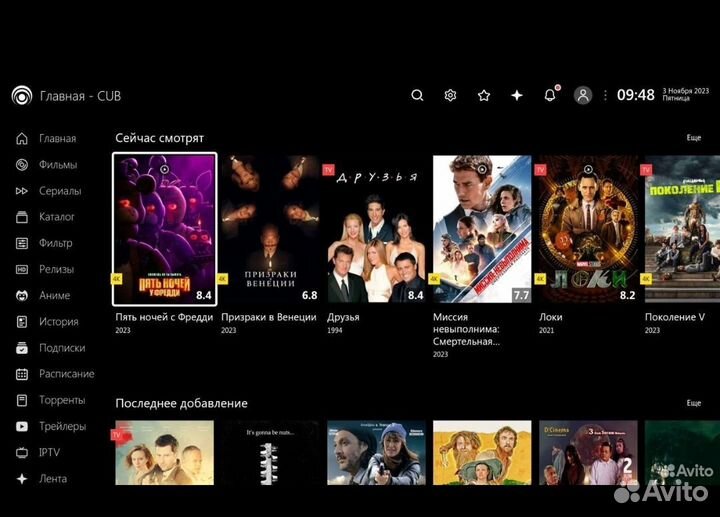Click the Последнее добавление heading
The height and width of the screenshot is (517, 720).
(x=181, y=403)
